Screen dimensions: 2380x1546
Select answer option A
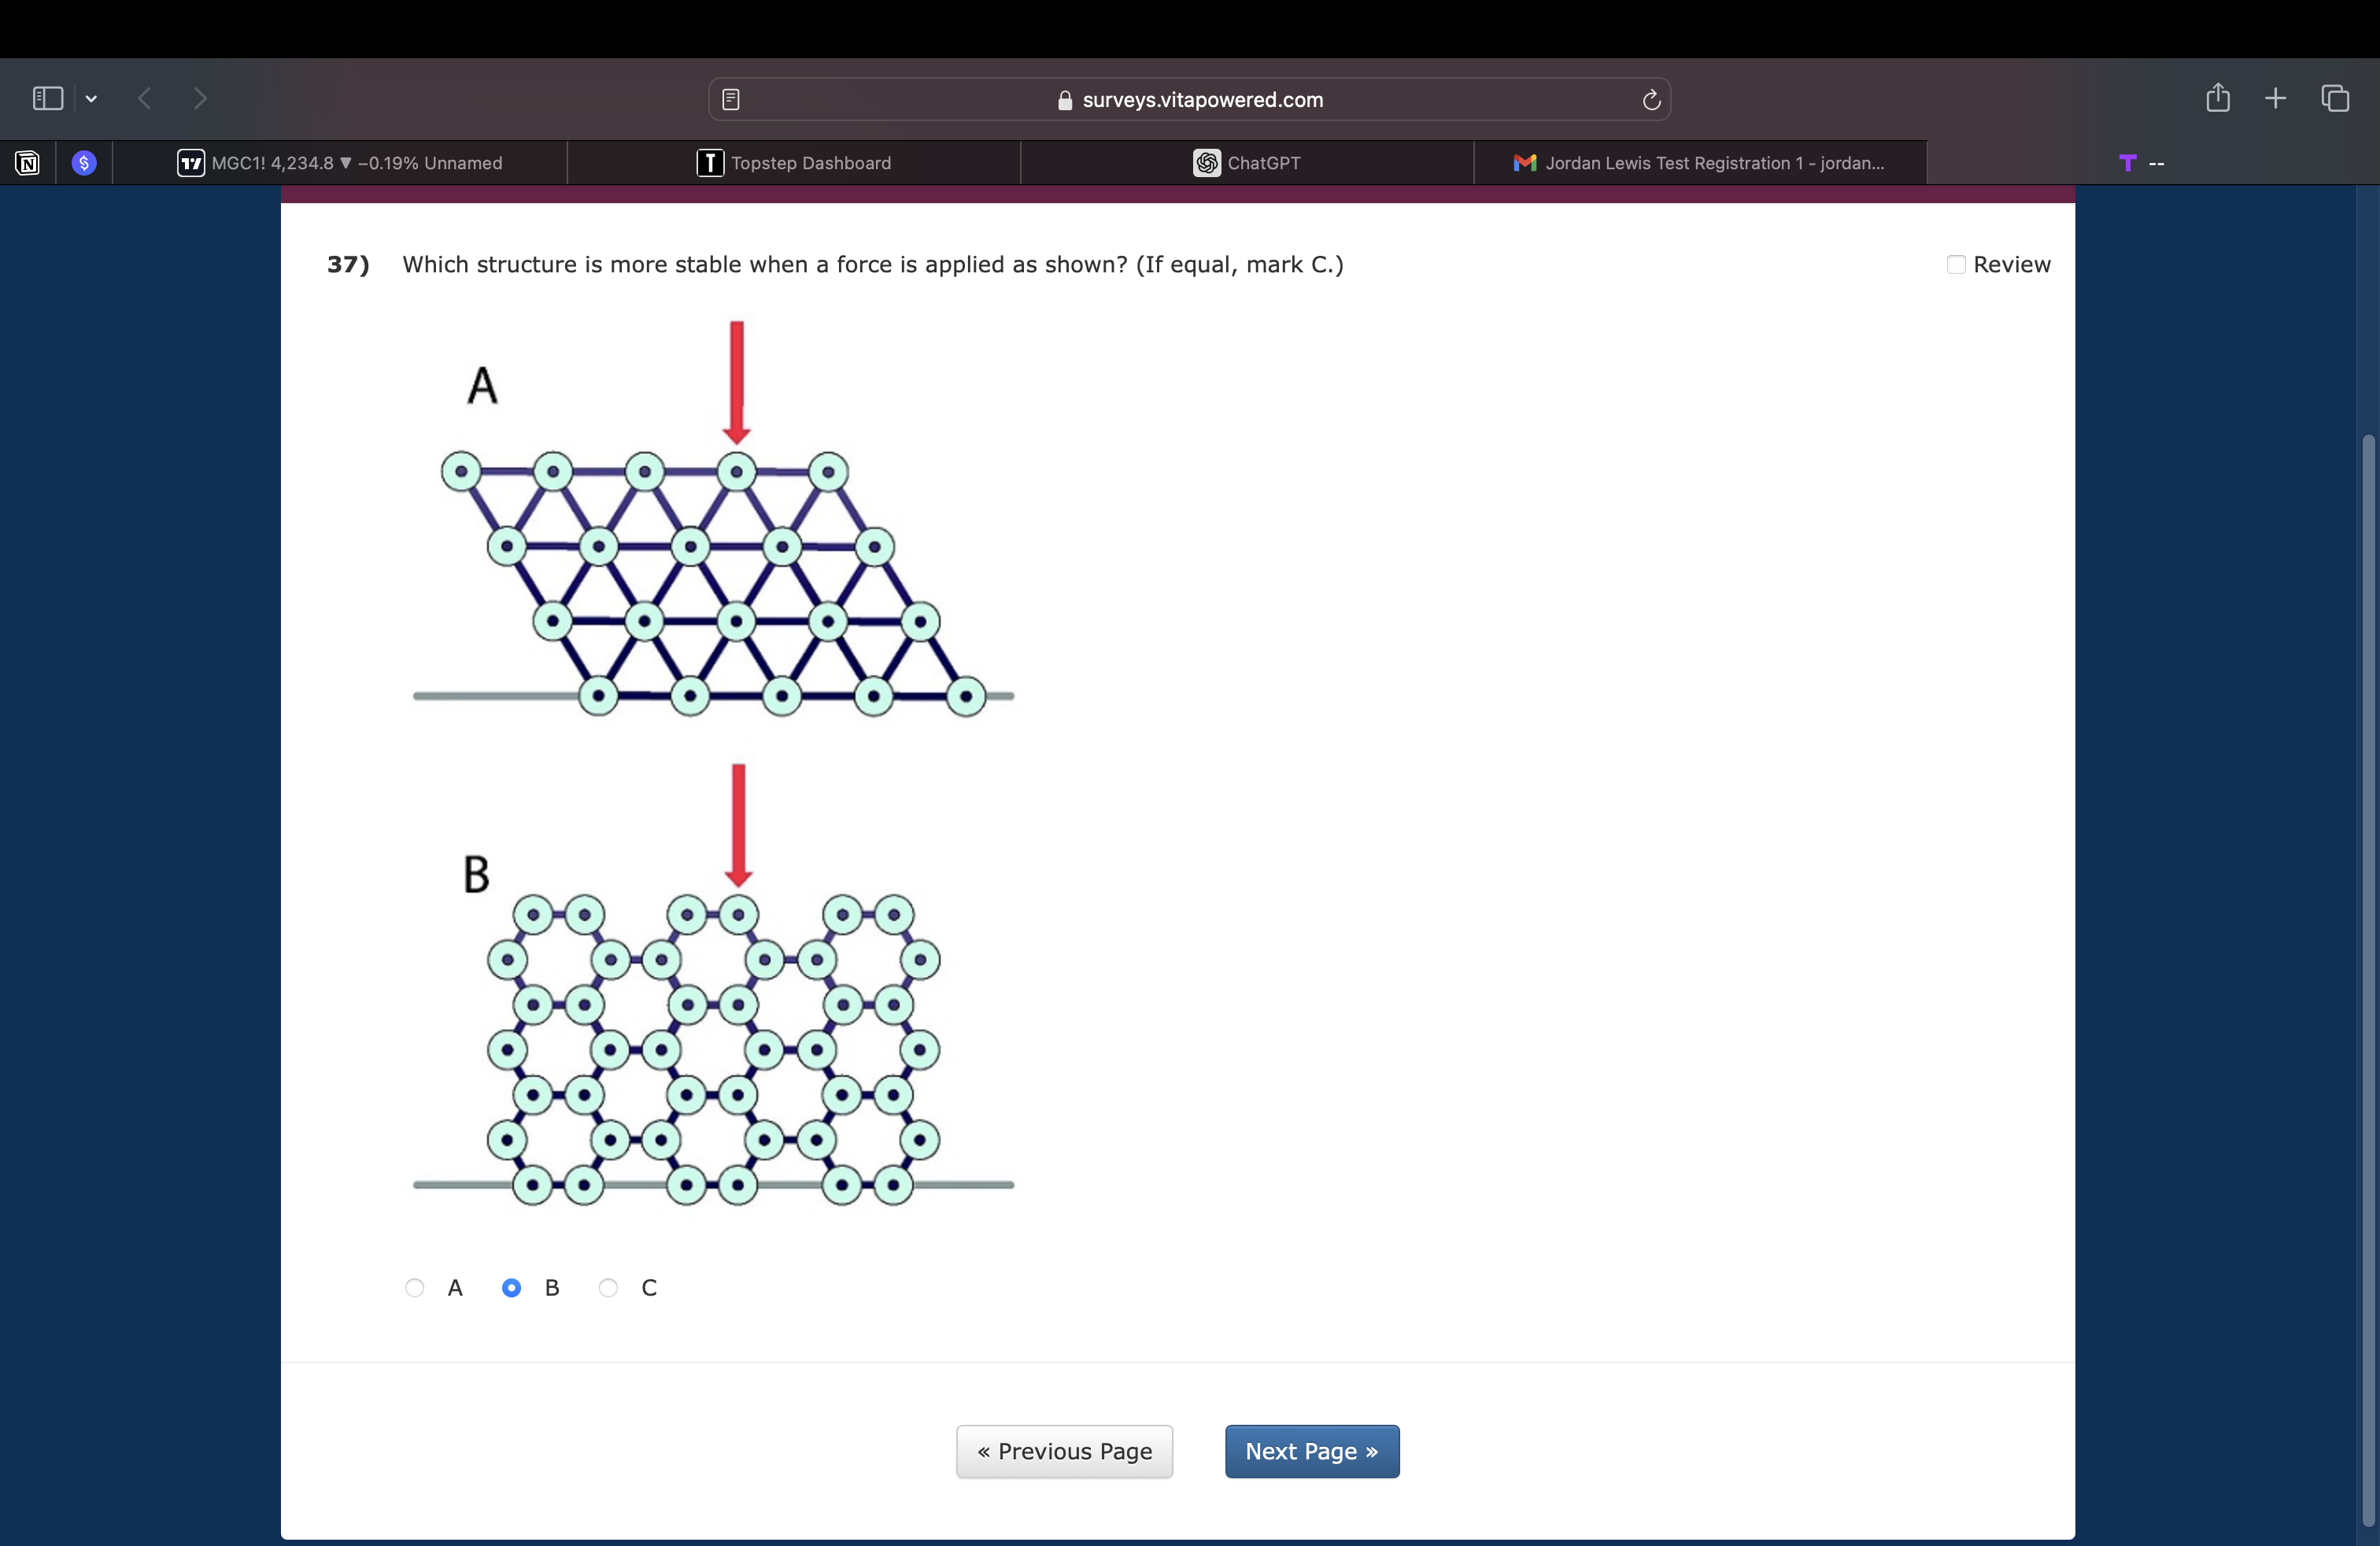415,1287
